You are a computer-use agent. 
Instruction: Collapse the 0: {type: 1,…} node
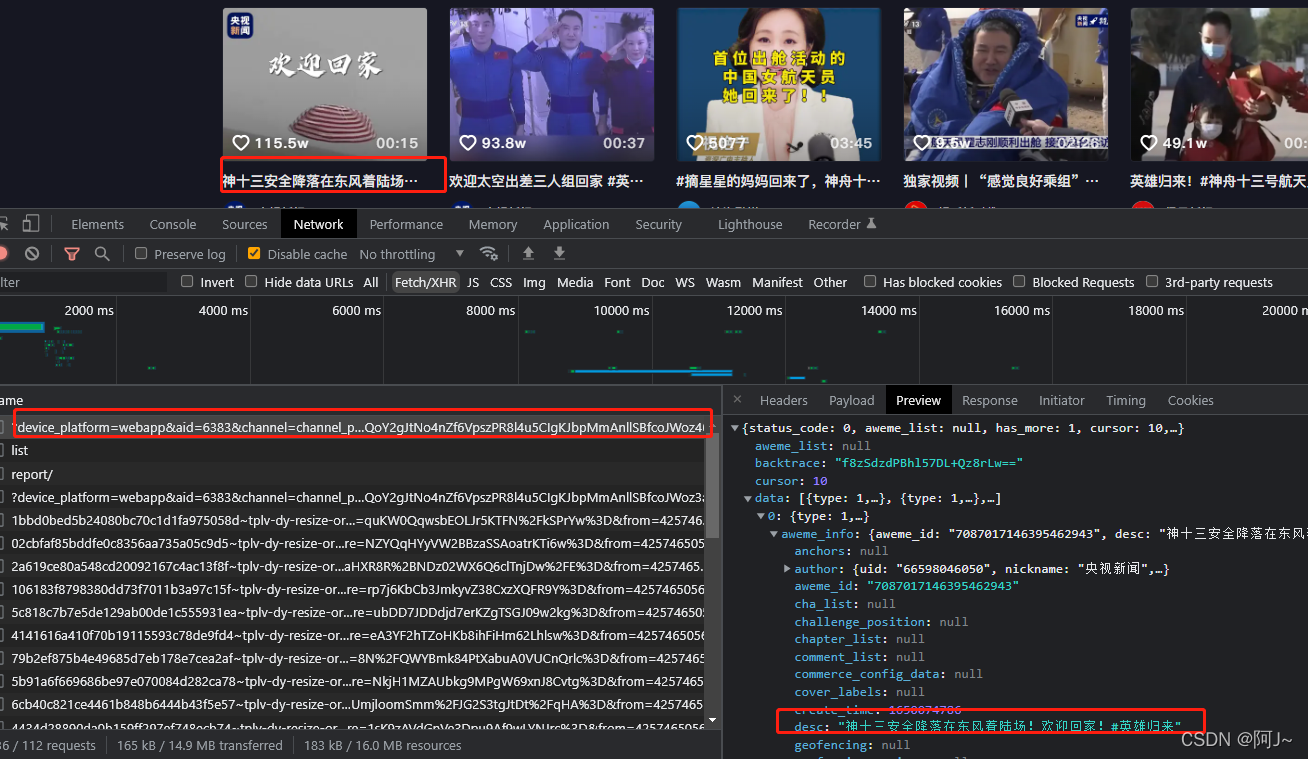pos(760,516)
